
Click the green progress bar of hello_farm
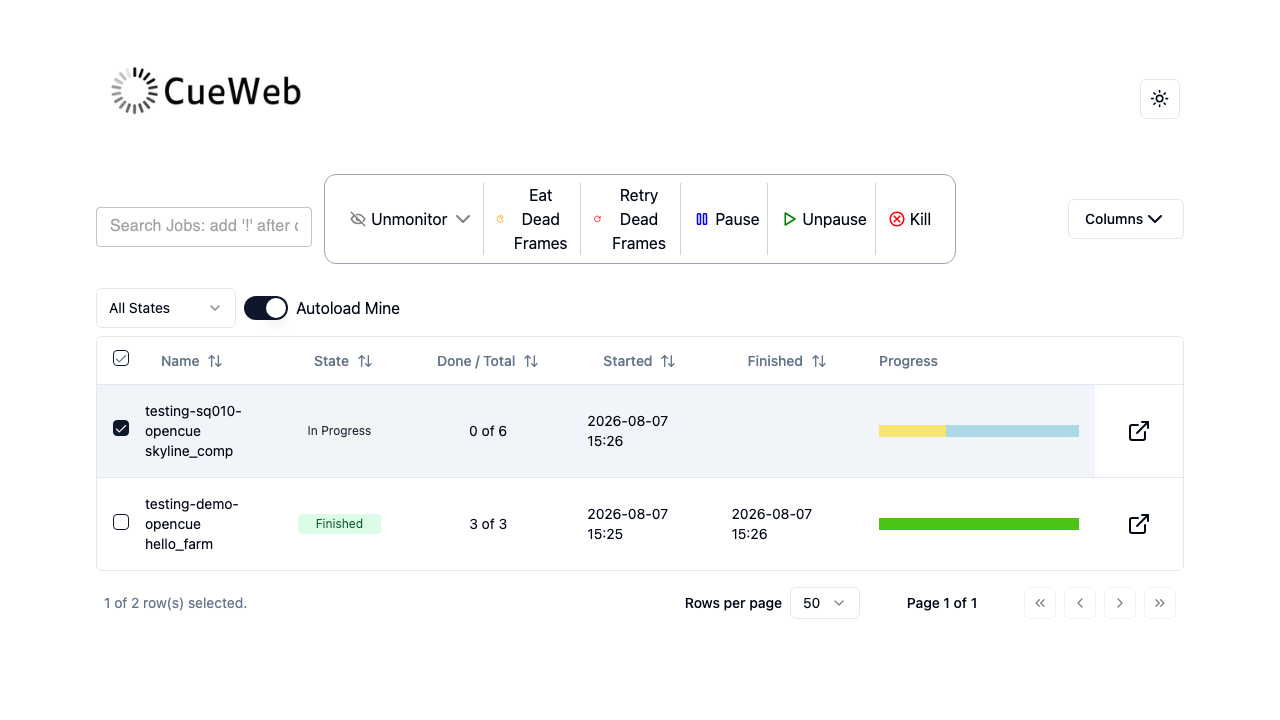[x=979, y=524]
